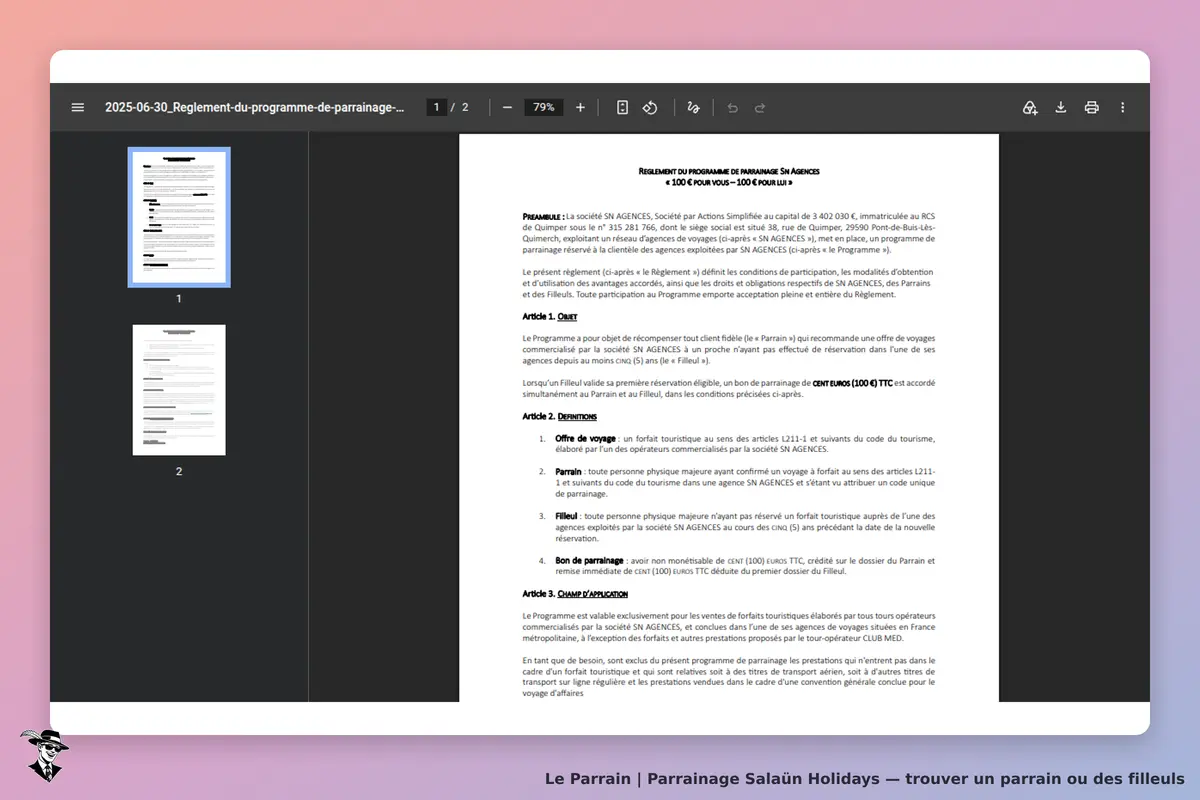1200x800 pixels.
Task: Open the sidebar hamburger menu
Action: (78, 107)
